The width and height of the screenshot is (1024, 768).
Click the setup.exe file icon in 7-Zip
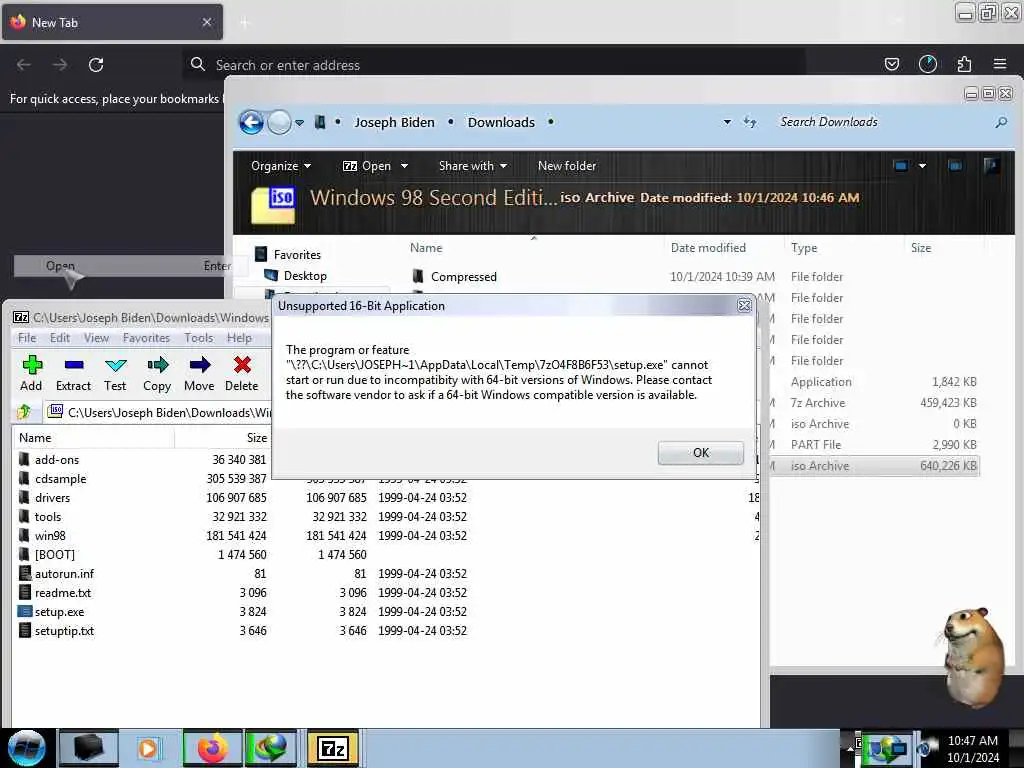tap(24, 612)
